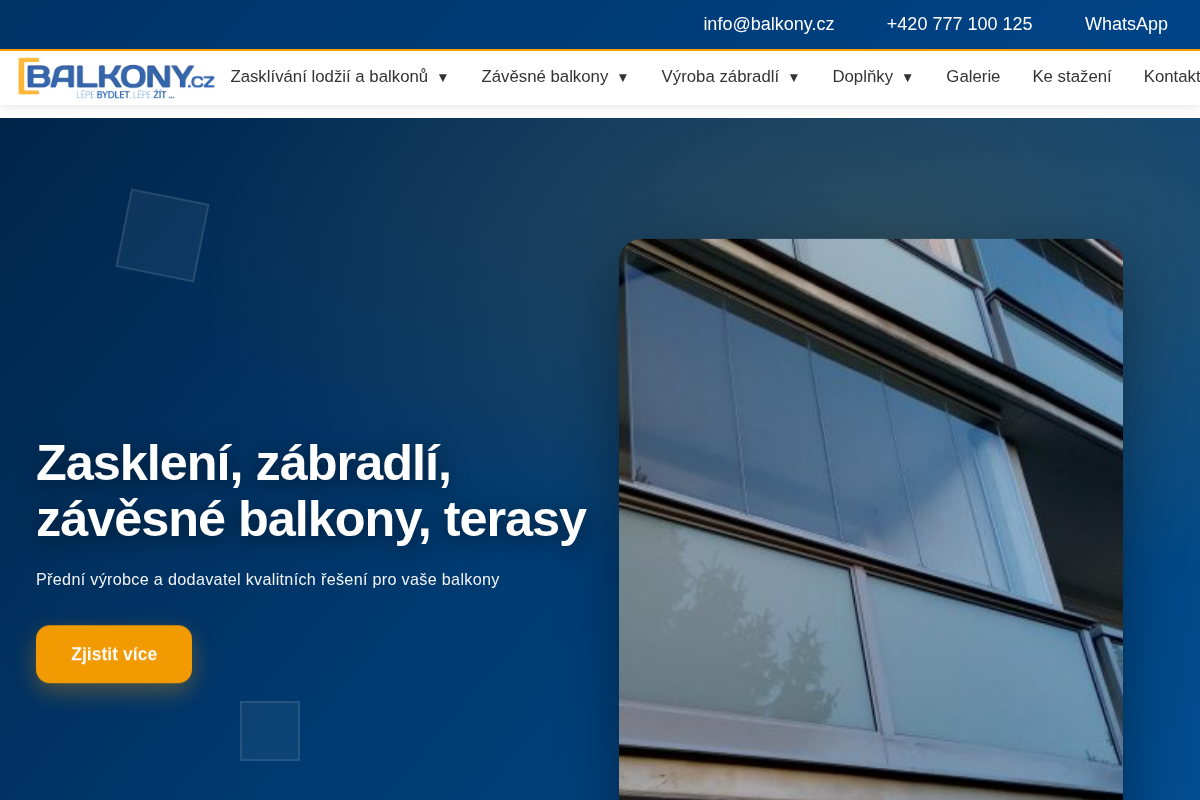The image size is (1200, 800).
Task: Open the WhatsApp contact link
Action: click(1126, 24)
